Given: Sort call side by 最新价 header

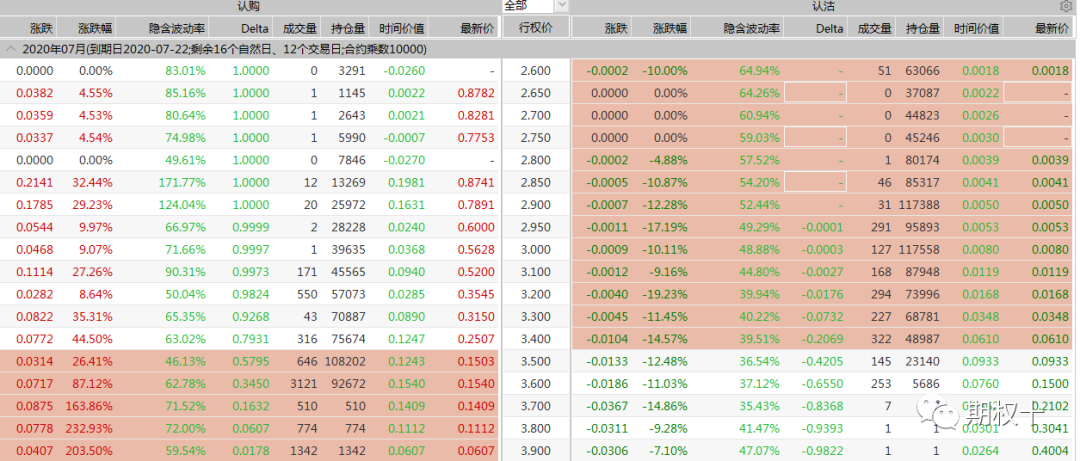Looking at the screenshot, I should point(477,28).
